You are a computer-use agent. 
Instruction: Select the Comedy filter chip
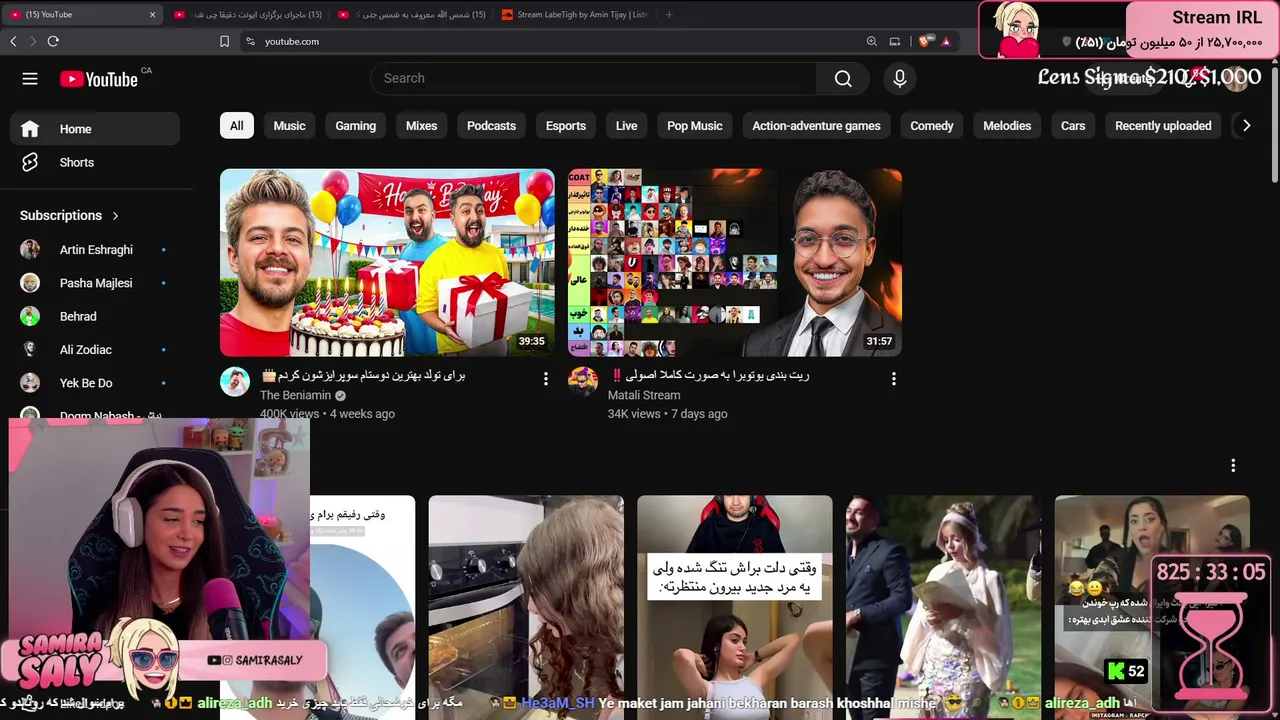click(x=932, y=126)
